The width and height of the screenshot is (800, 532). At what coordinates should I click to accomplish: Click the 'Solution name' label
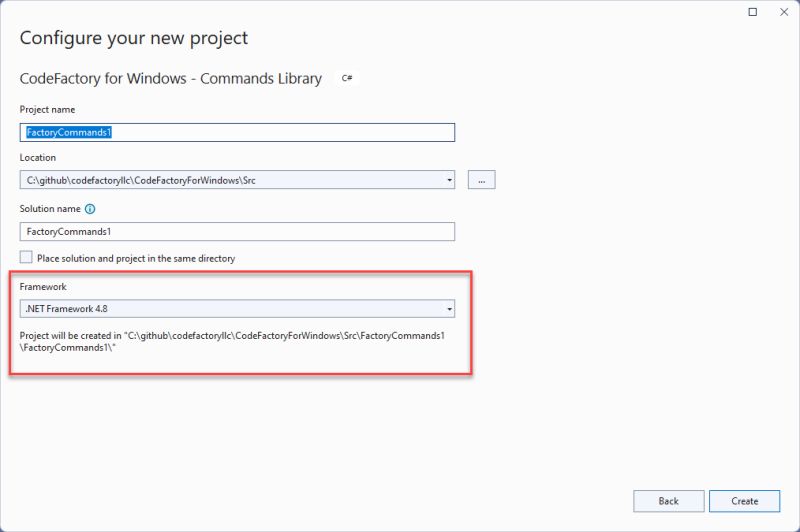50,209
